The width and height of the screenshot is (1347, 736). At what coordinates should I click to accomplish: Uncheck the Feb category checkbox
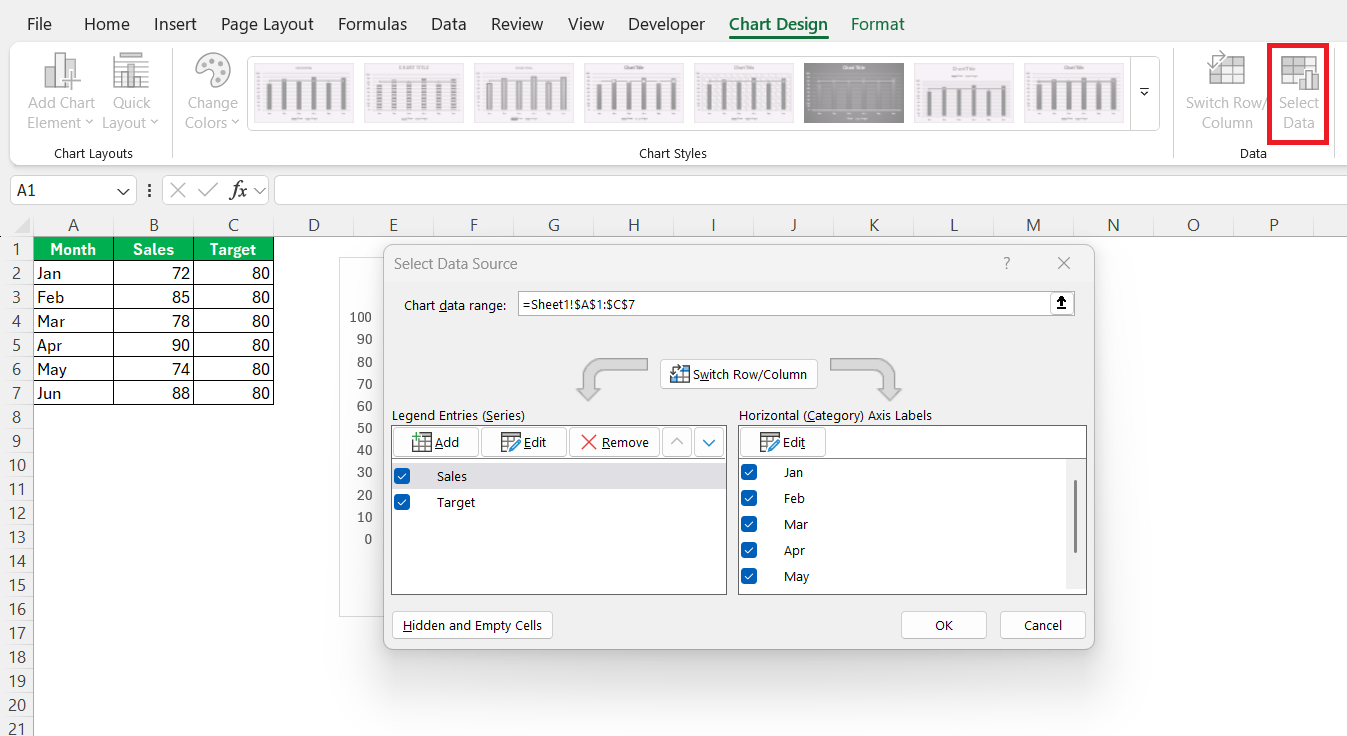point(749,498)
